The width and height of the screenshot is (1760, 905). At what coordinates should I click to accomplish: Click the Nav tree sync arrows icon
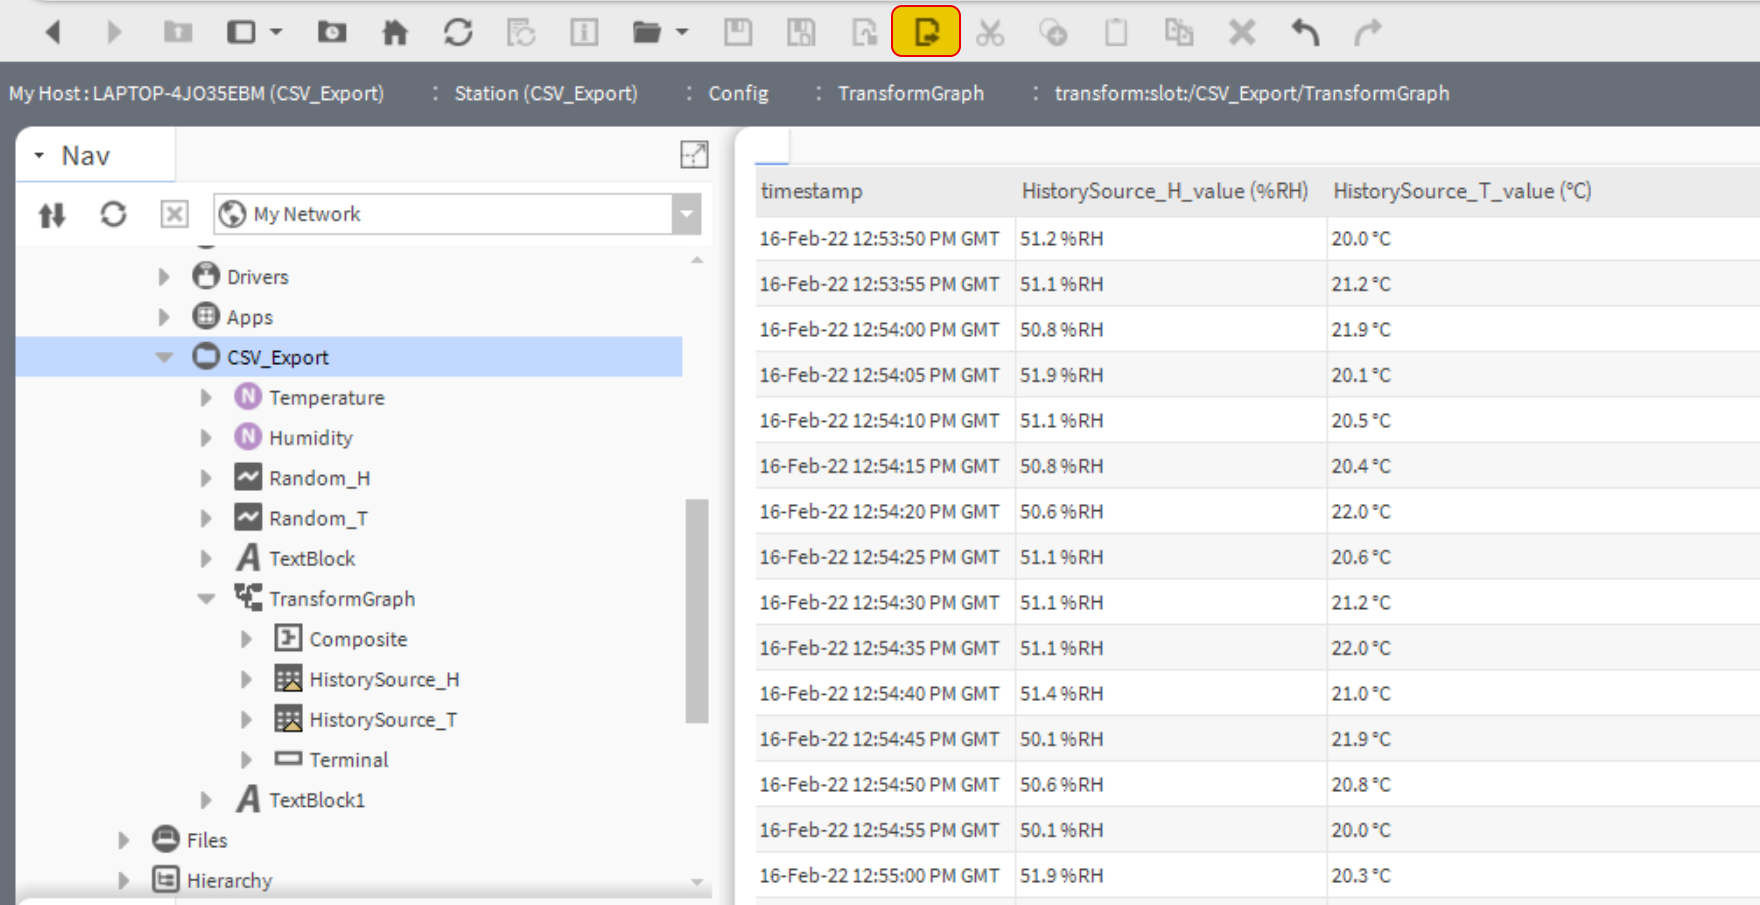point(52,214)
